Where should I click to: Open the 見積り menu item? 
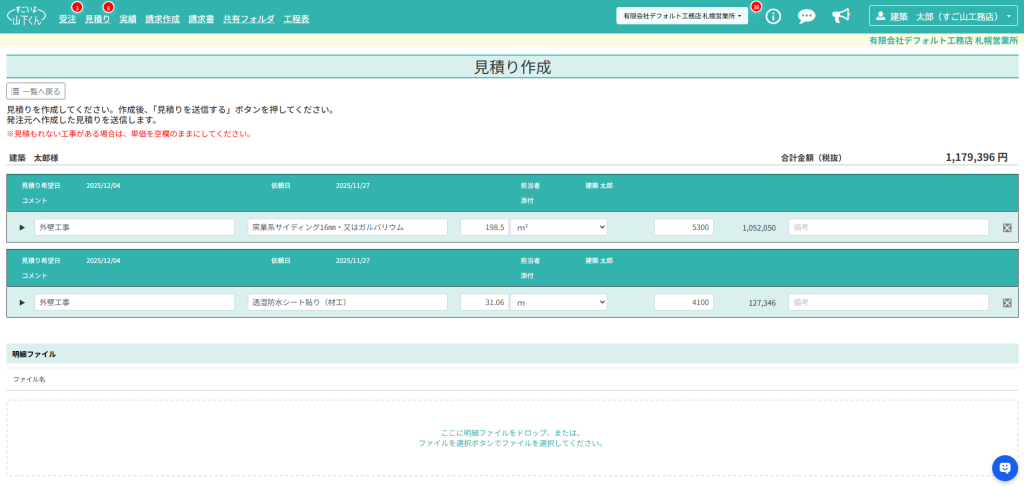97,19
